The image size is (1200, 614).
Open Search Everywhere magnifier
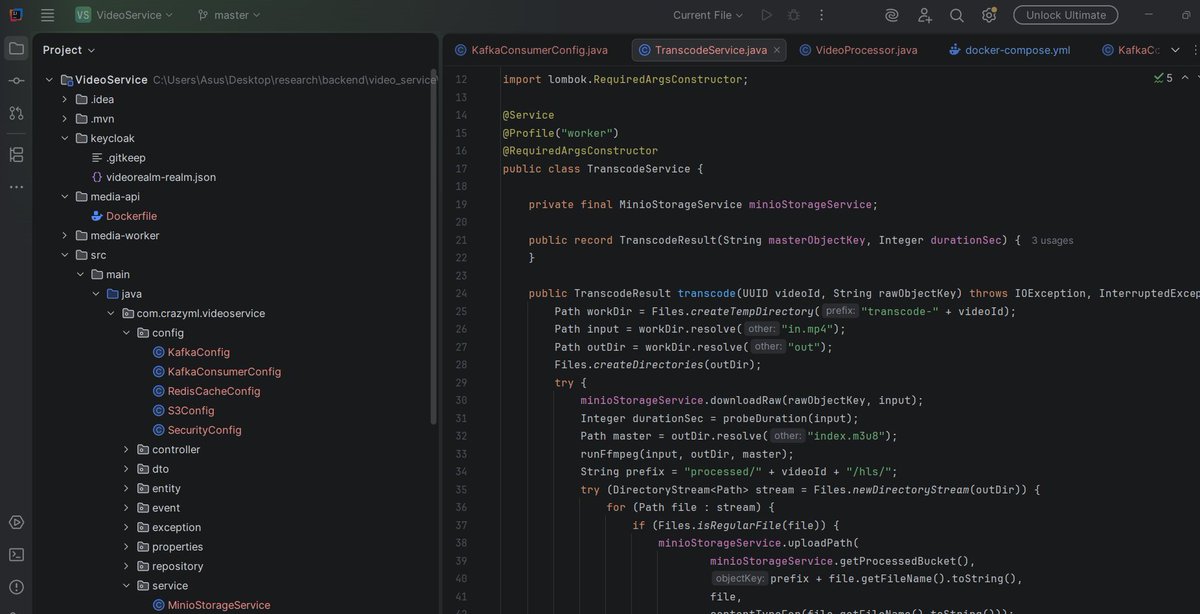pyautogui.click(x=957, y=15)
